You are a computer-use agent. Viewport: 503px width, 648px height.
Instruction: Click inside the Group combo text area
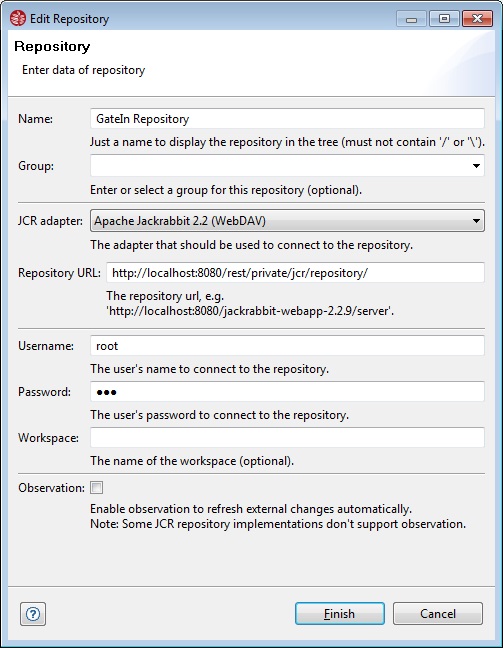[x=280, y=166]
